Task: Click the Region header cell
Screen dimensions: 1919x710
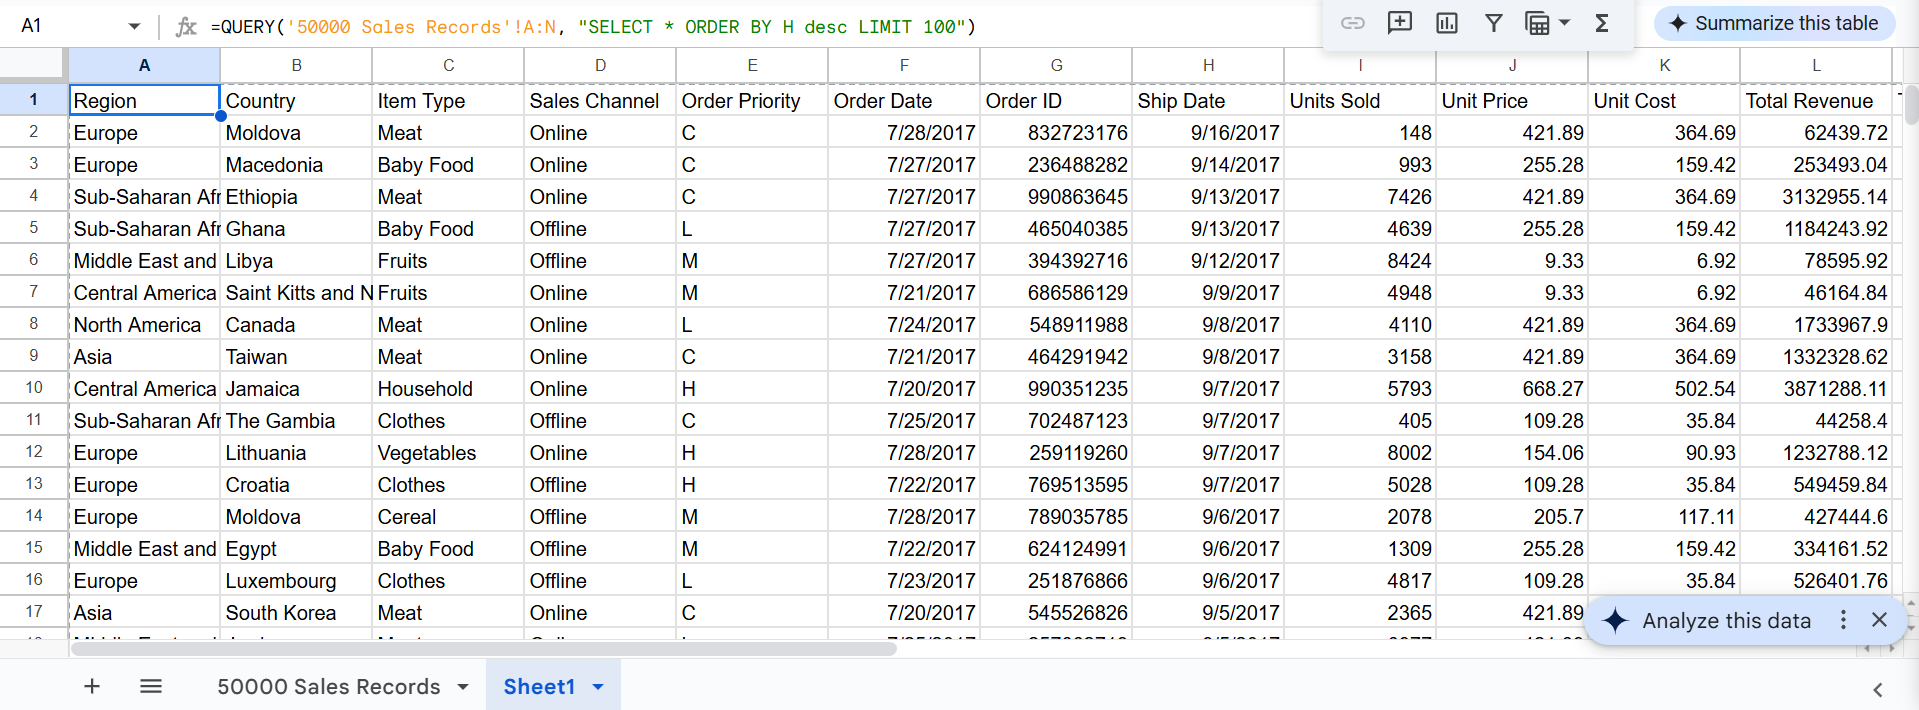Action: pos(144,100)
